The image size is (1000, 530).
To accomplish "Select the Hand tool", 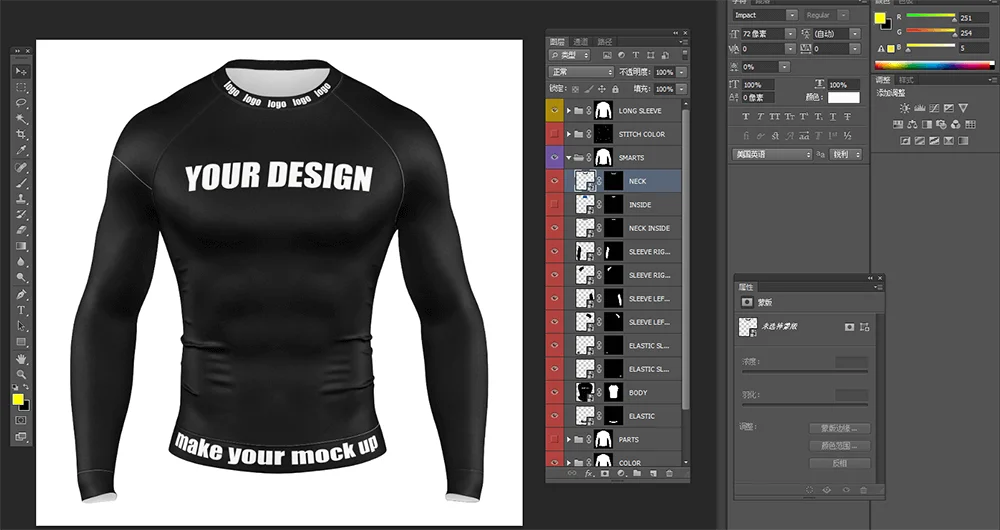I will [21, 359].
